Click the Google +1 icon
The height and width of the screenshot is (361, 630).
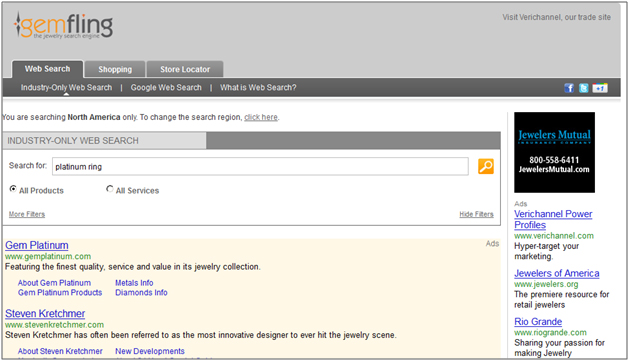click(600, 88)
